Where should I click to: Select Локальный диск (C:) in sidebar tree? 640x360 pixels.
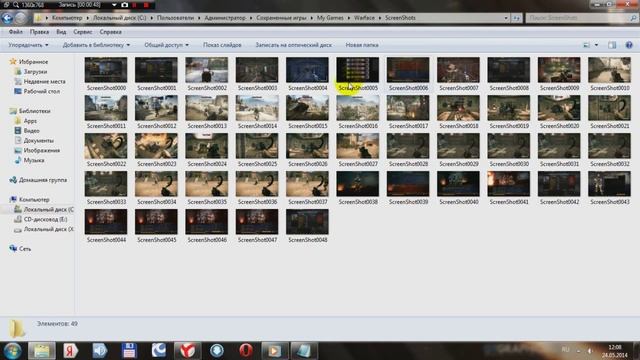48,209
